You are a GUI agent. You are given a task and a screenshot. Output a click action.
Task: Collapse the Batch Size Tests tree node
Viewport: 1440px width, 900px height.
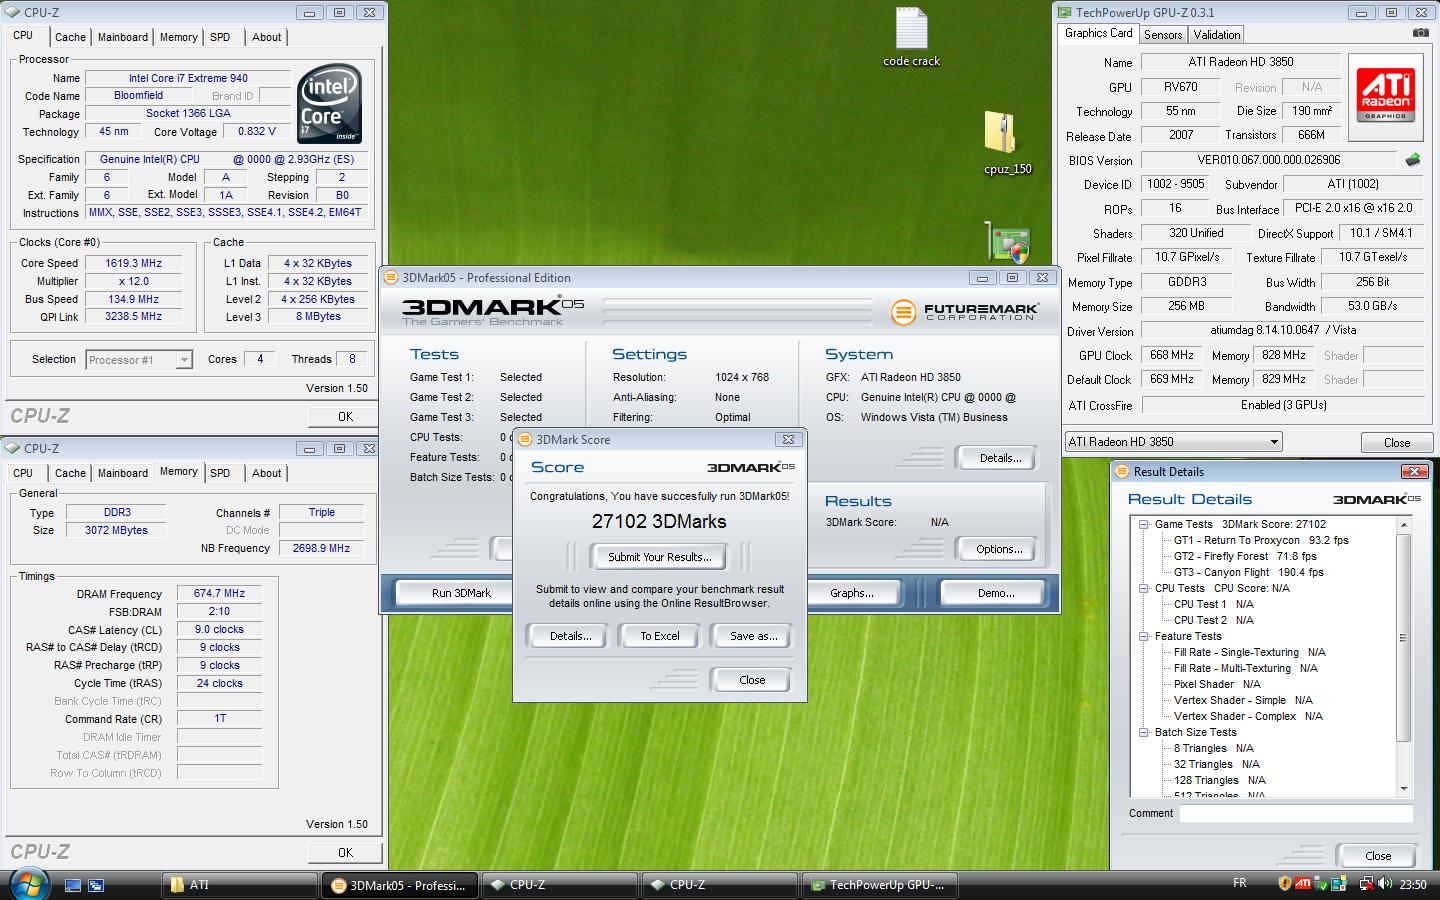point(1143,732)
